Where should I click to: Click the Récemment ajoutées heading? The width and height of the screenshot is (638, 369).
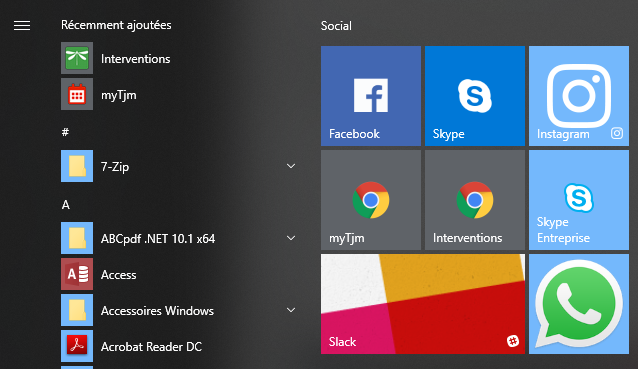116,25
